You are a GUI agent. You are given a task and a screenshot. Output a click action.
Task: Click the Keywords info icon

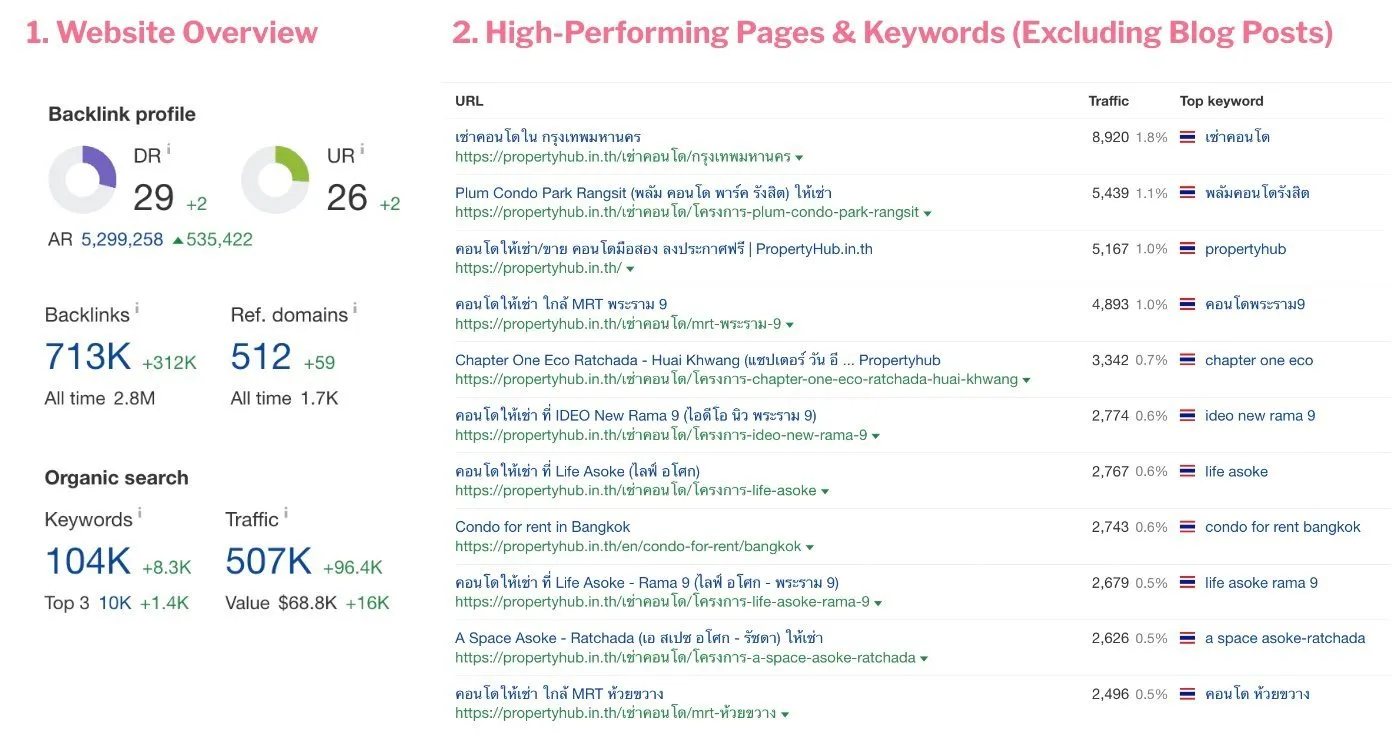click(140, 514)
